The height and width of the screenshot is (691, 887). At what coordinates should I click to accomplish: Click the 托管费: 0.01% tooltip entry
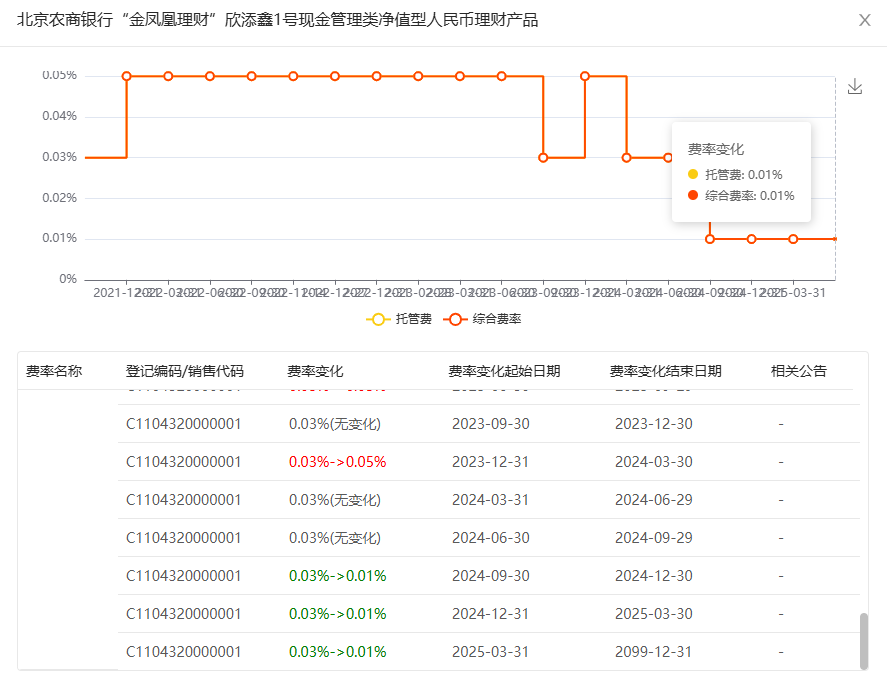(x=735, y=175)
